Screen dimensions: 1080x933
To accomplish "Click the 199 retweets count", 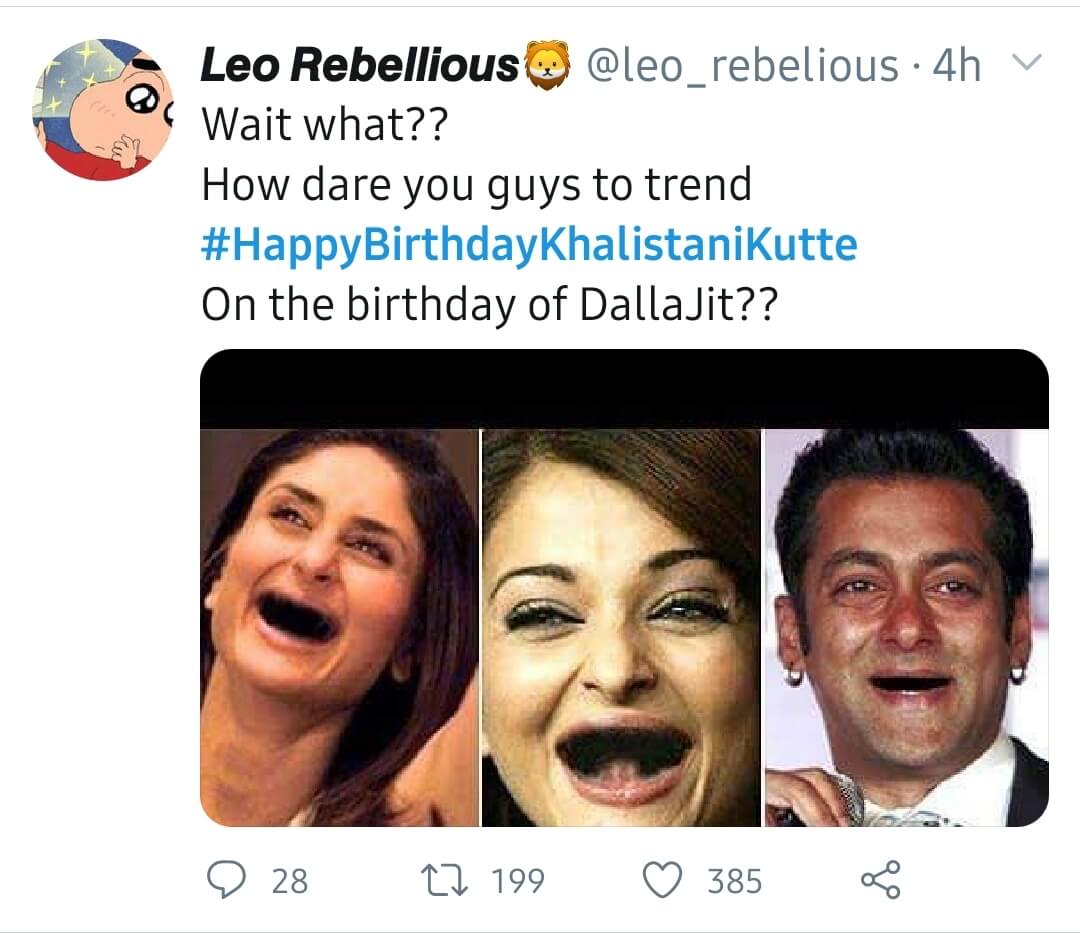I will tap(518, 881).
